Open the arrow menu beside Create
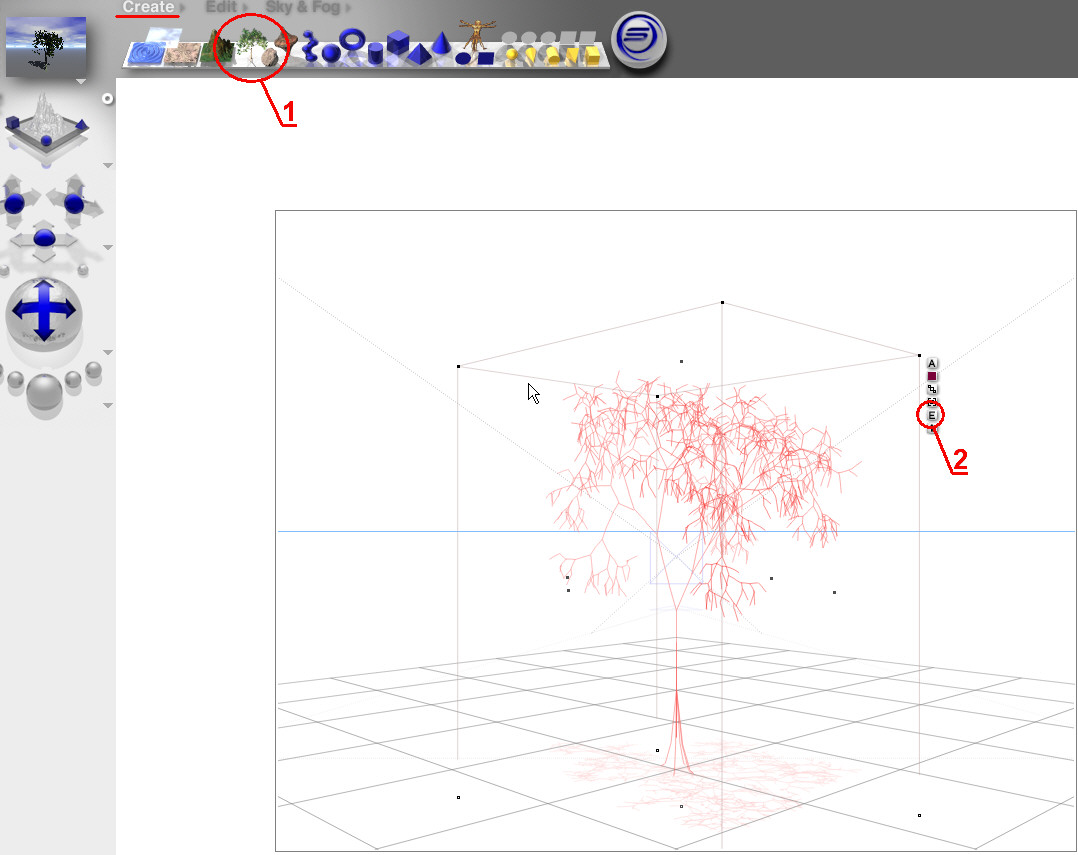Image resolution: width=1078 pixels, height=855 pixels. [x=182, y=8]
